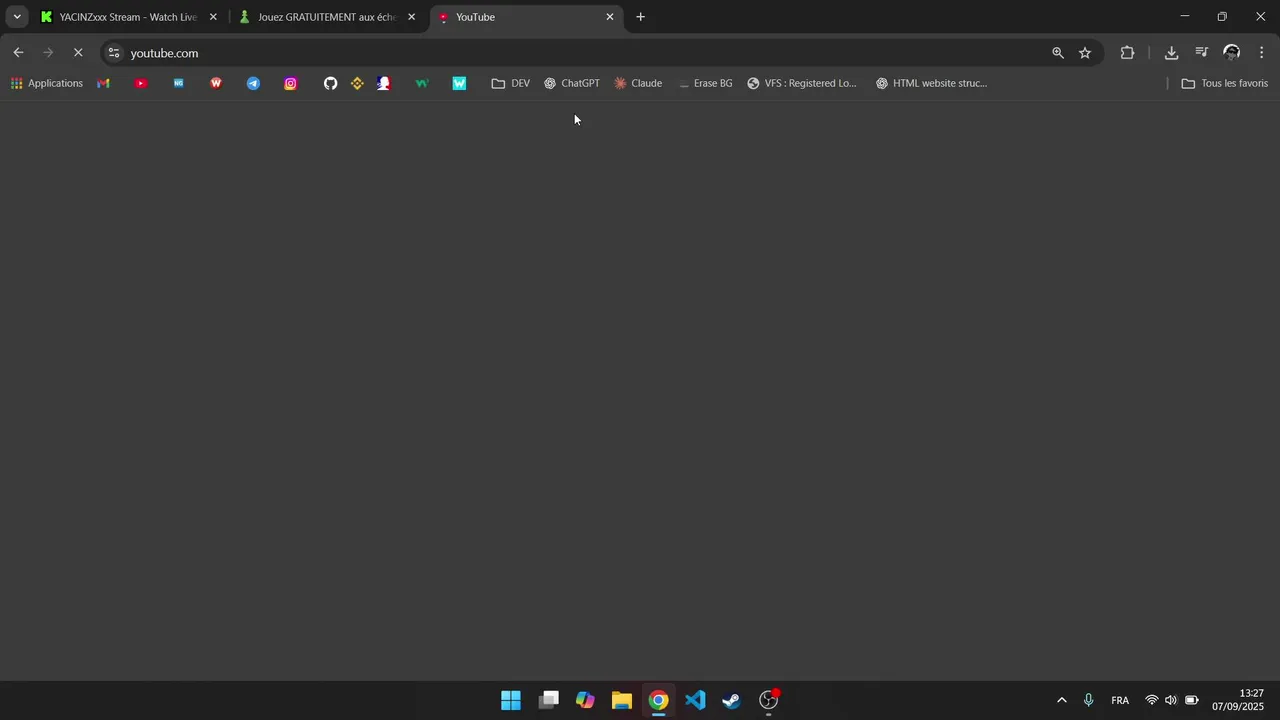Viewport: 1280px width, 720px height.
Task: Open the green W bookmark icon
Action: [421, 83]
